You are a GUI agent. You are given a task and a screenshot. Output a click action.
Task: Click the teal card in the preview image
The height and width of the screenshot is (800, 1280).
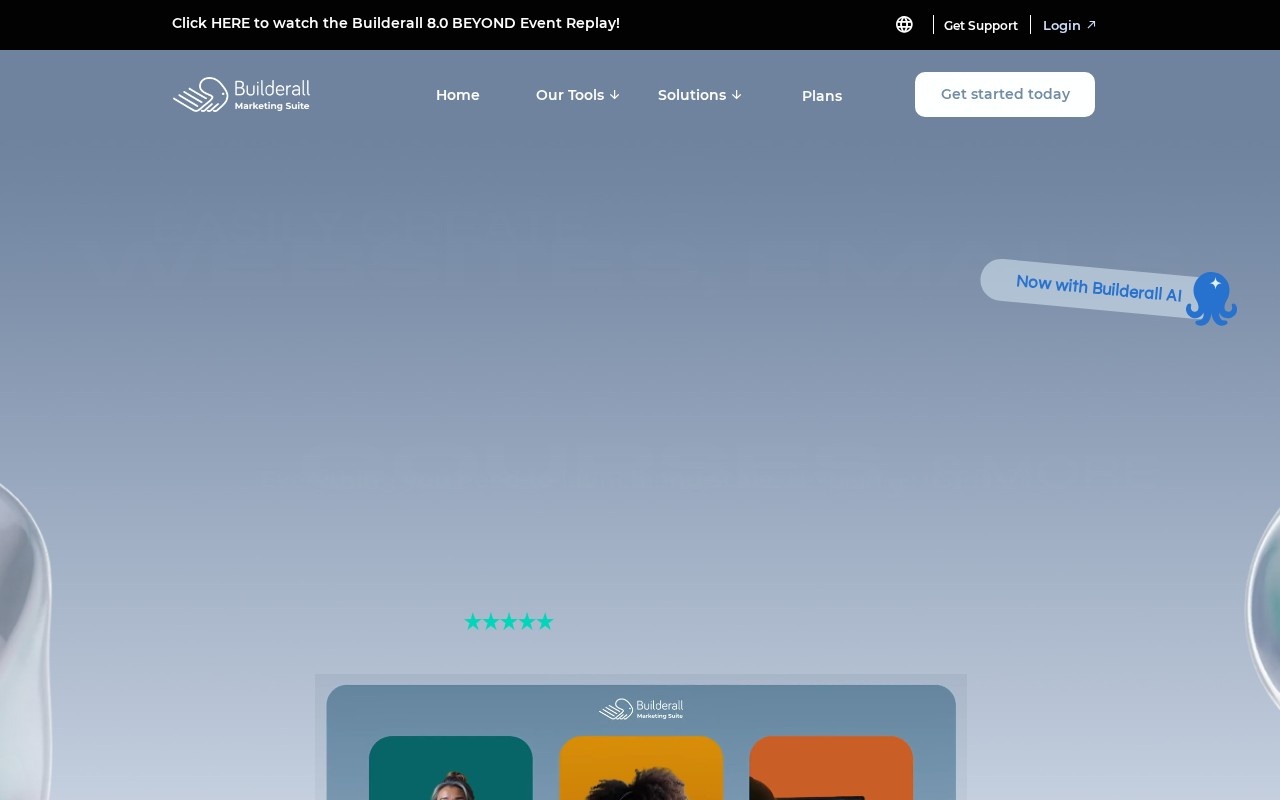coord(451,768)
